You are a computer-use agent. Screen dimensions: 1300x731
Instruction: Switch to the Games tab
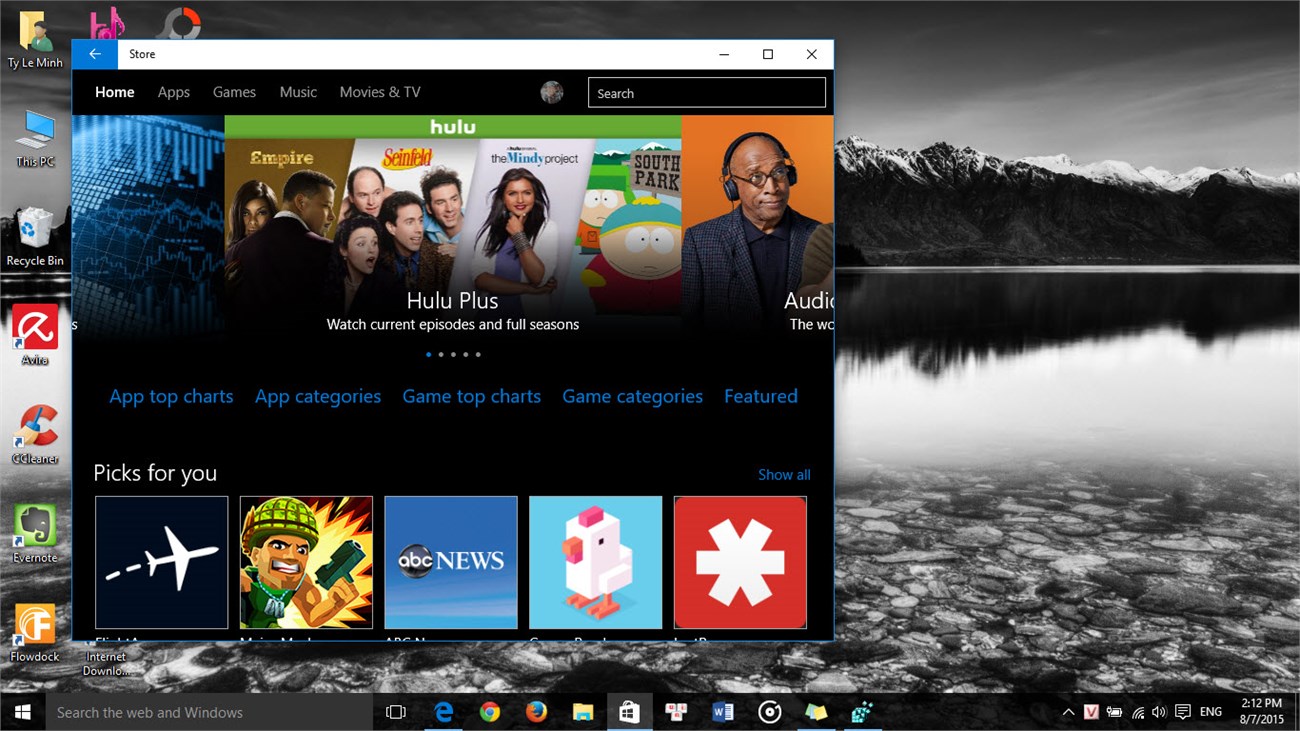coord(235,92)
